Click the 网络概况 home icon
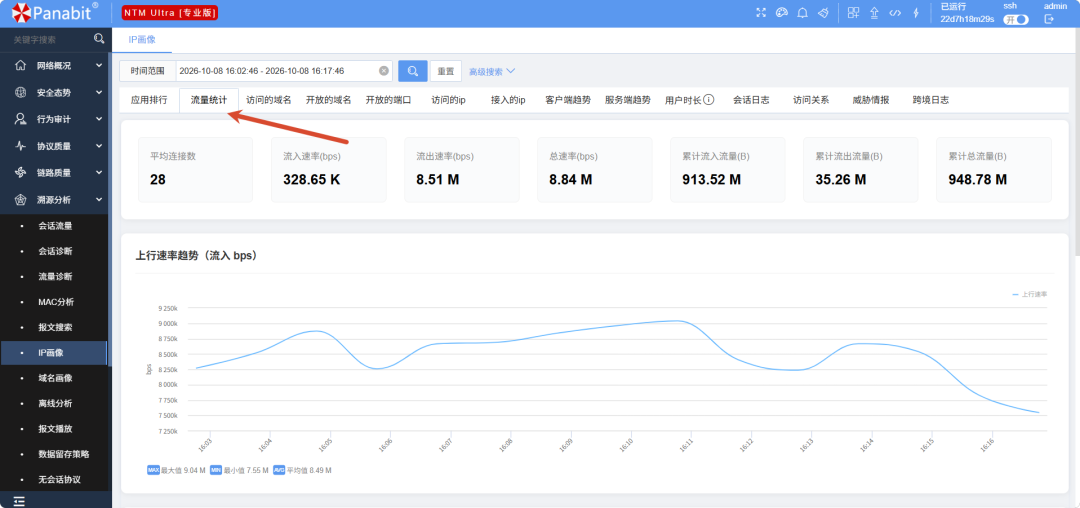This screenshot has width=1080, height=508. click(21, 66)
